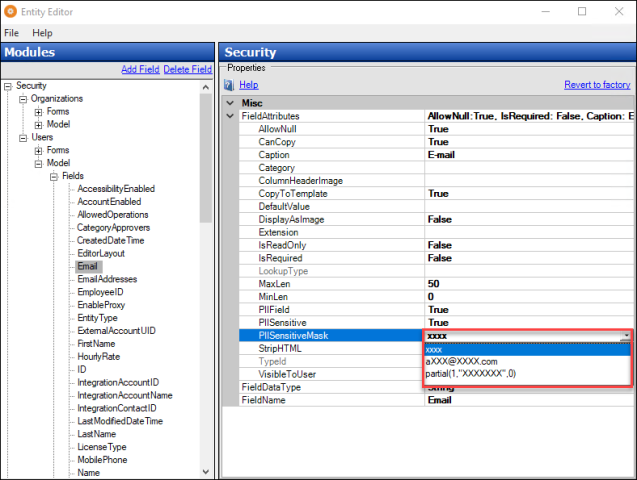Viewport: 637px width, 480px height.
Task: Select the AllowedOperations field
Action: click(x=113, y=215)
